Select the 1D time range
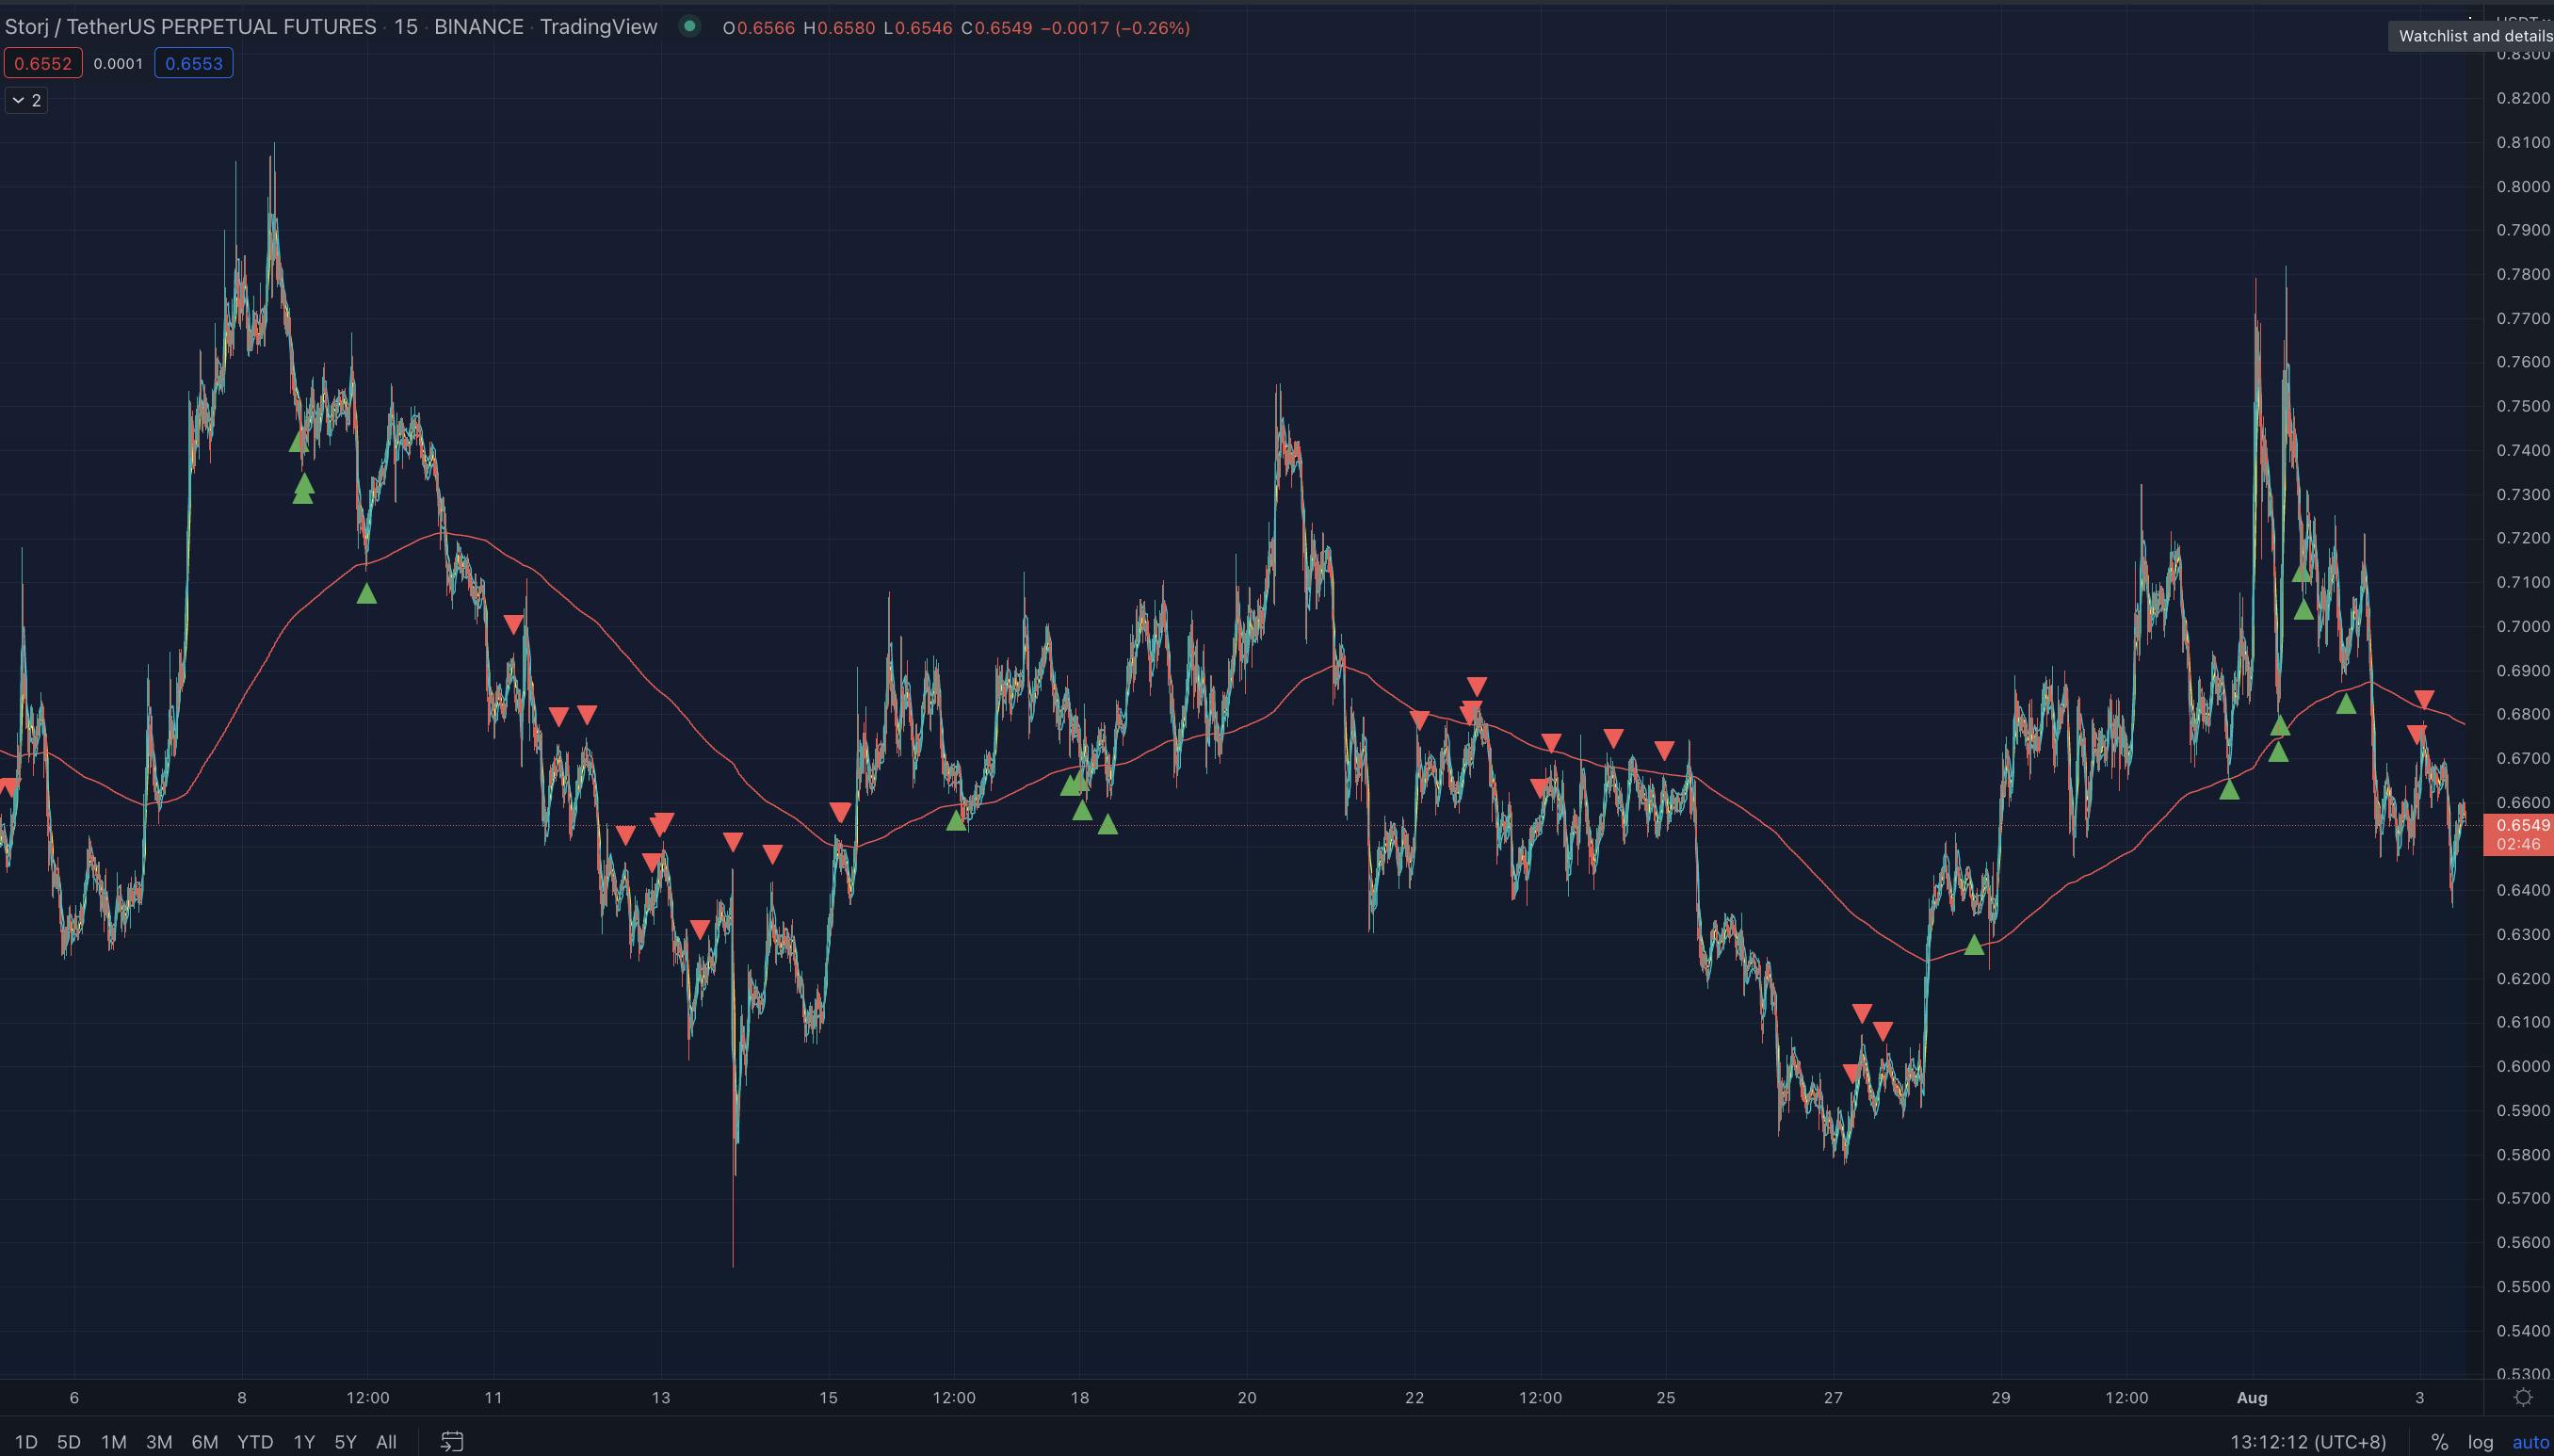Viewport: 2554px width, 1456px height. pos(26,1441)
